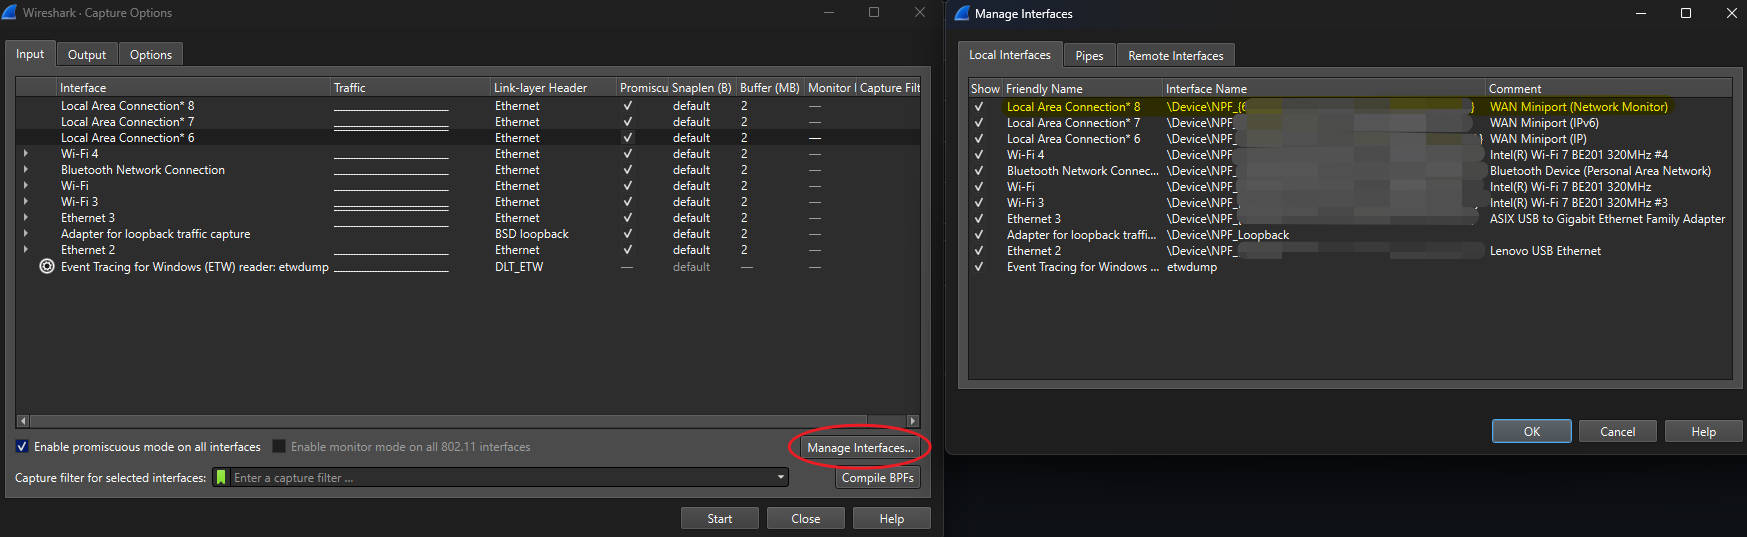Uncheck Show for Wi-Fi 4 in Manage Interfaces
Image resolution: width=1747 pixels, height=537 pixels.
tap(979, 155)
